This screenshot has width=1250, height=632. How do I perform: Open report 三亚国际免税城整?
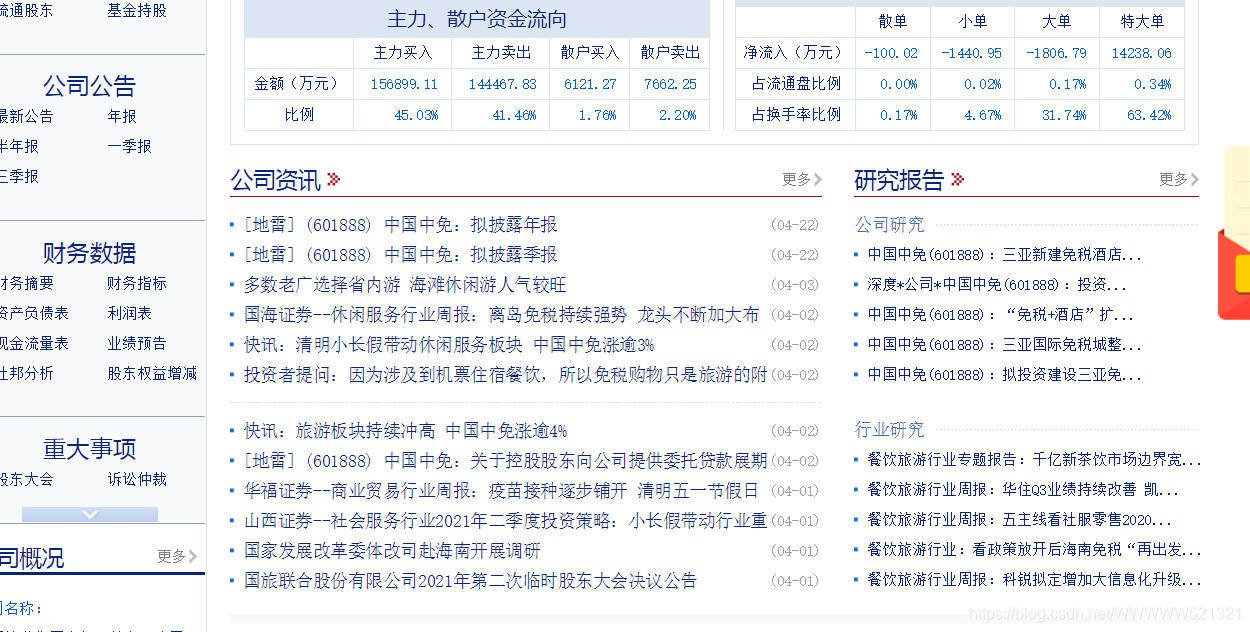(x=1004, y=345)
